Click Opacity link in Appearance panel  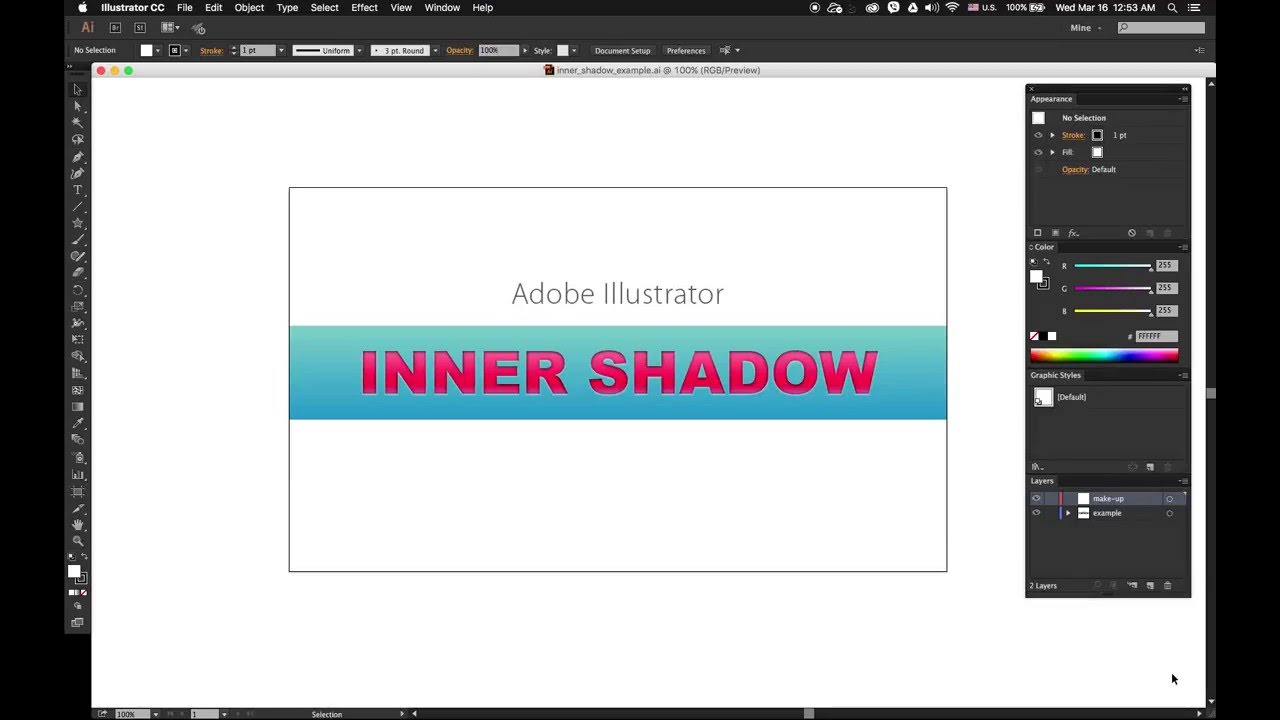click(x=1075, y=169)
